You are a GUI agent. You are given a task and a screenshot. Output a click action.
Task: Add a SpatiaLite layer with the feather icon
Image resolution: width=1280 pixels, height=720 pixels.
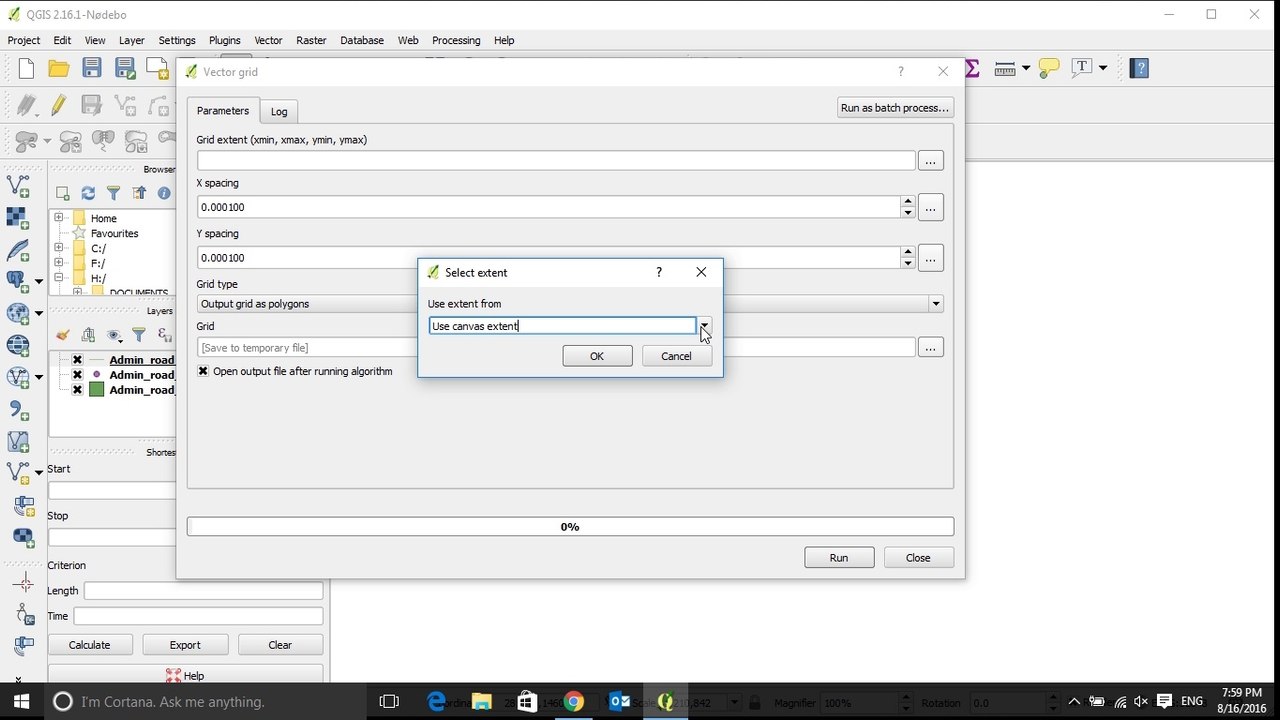click(x=18, y=250)
